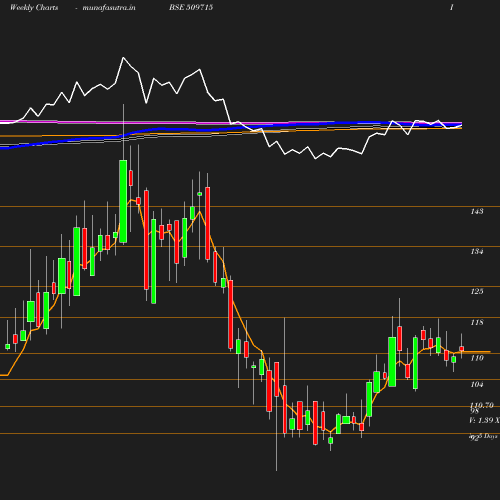
Task: Click the '110.70' last price text
Action: [482, 405]
